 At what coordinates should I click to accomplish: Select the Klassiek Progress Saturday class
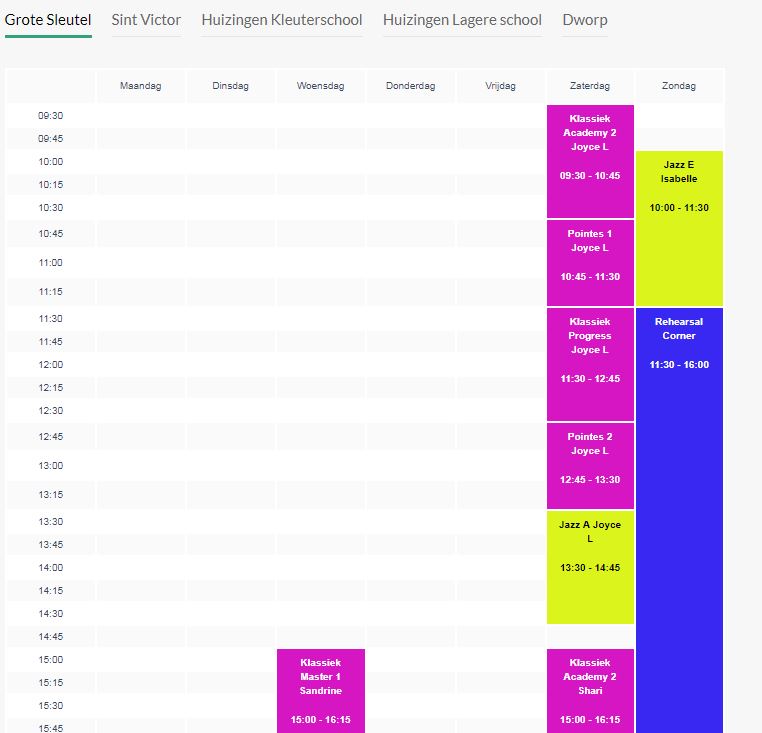point(590,365)
